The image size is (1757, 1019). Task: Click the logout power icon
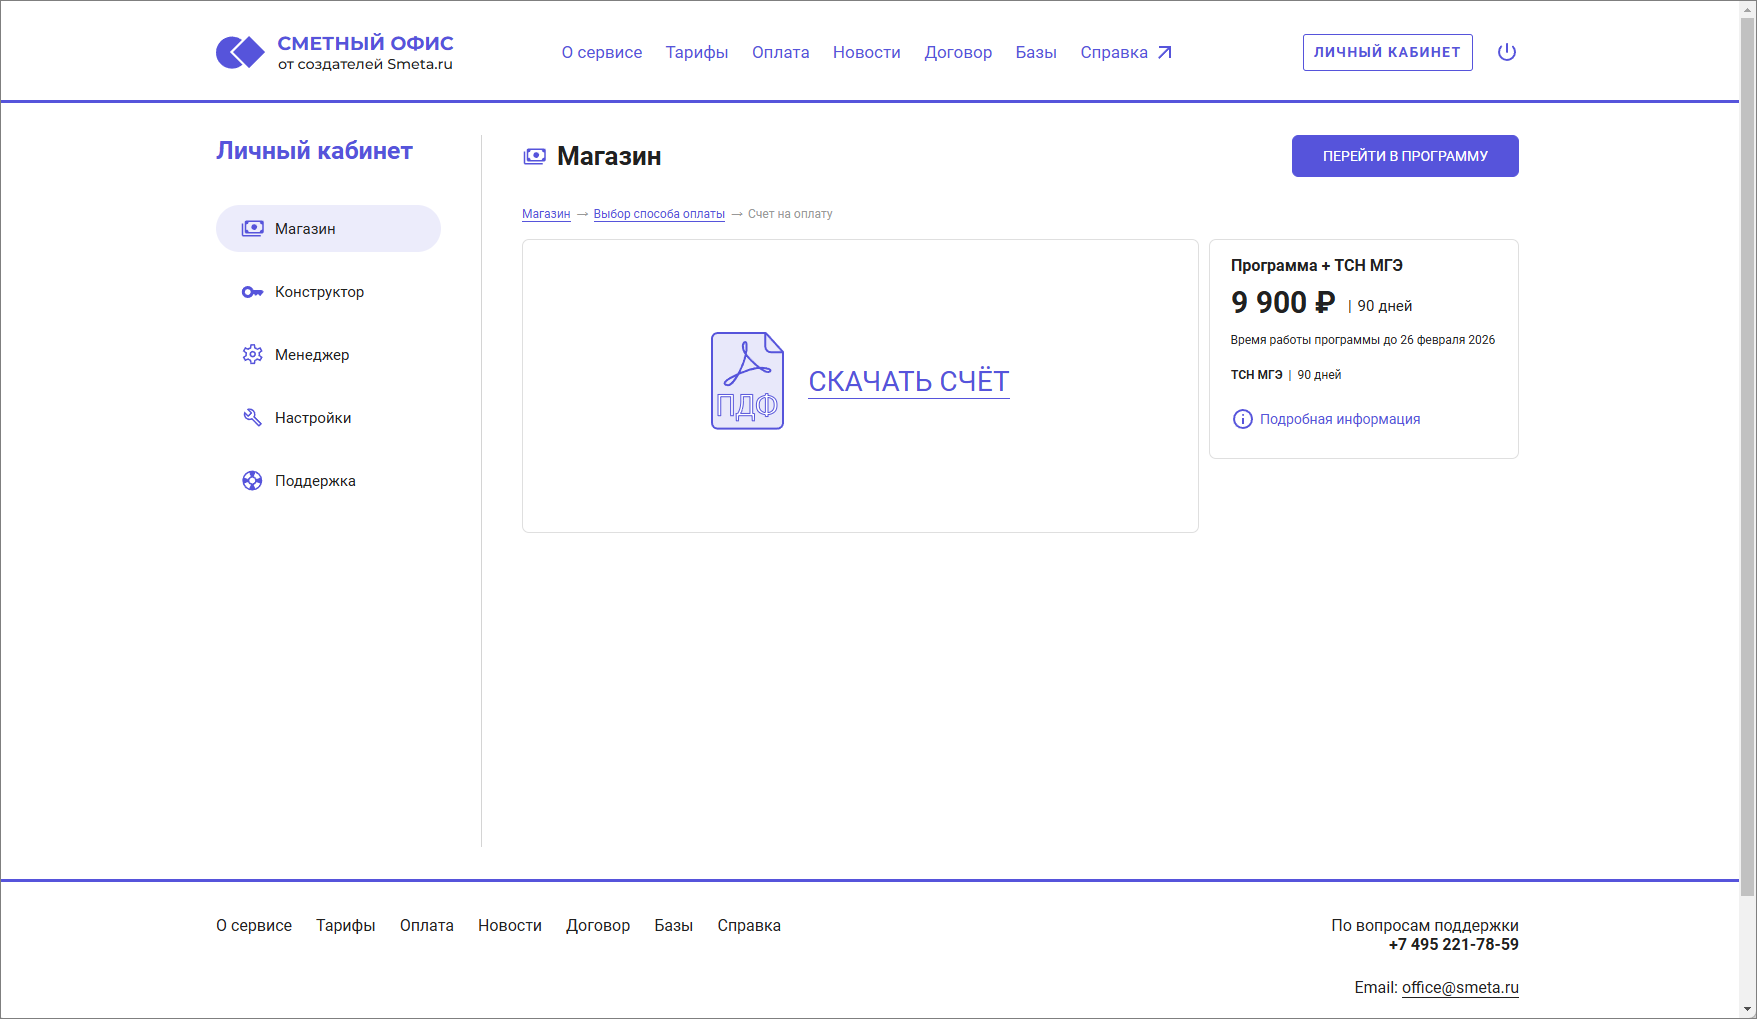click(x=1507, y=52)
